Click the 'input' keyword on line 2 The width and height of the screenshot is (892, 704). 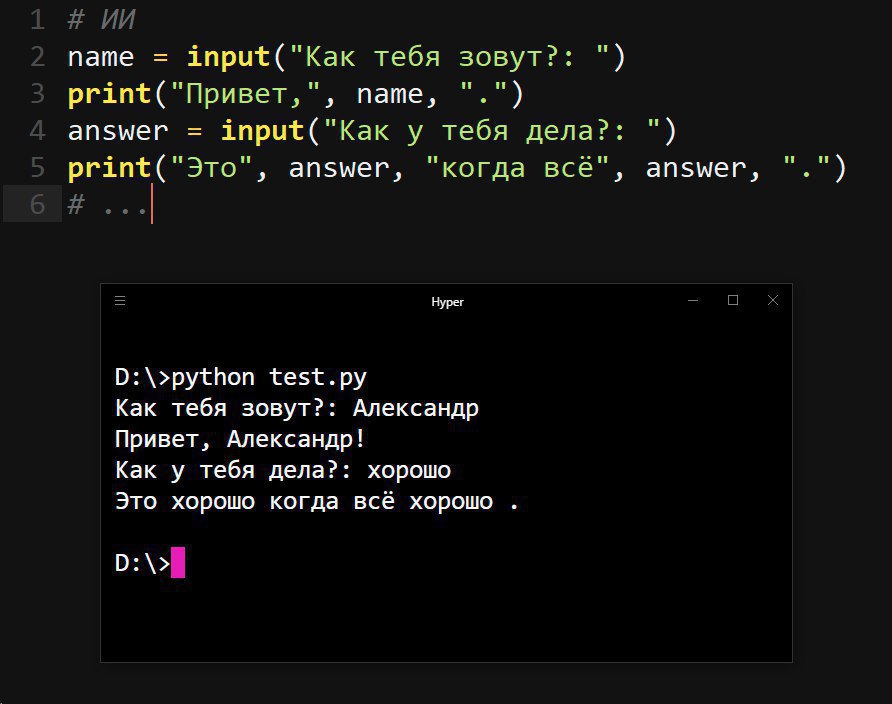pos(228,57)
